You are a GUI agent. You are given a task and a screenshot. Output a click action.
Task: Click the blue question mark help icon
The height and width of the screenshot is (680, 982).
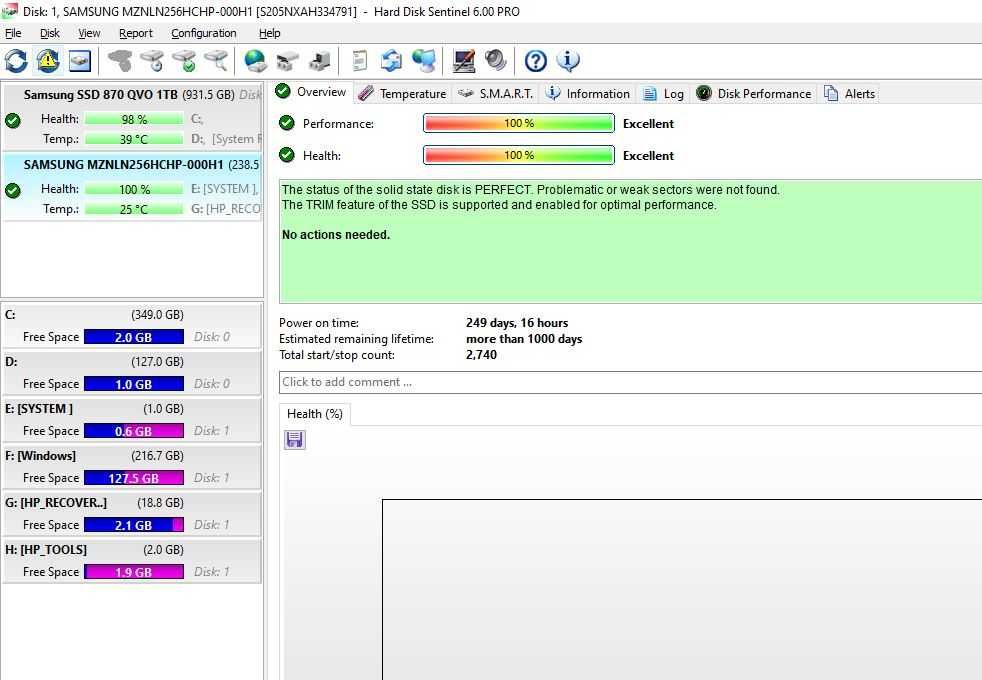535,61
